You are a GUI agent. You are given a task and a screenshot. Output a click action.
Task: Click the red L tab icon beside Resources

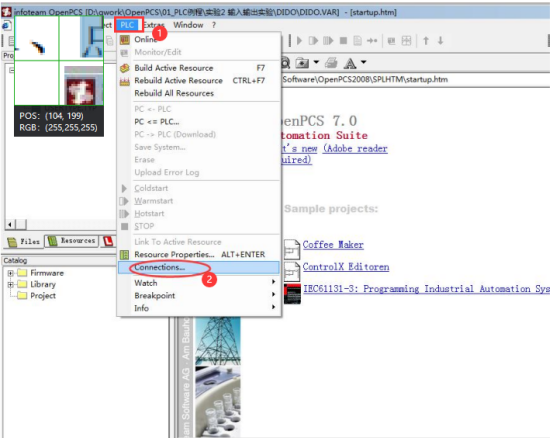coord(108,241)
